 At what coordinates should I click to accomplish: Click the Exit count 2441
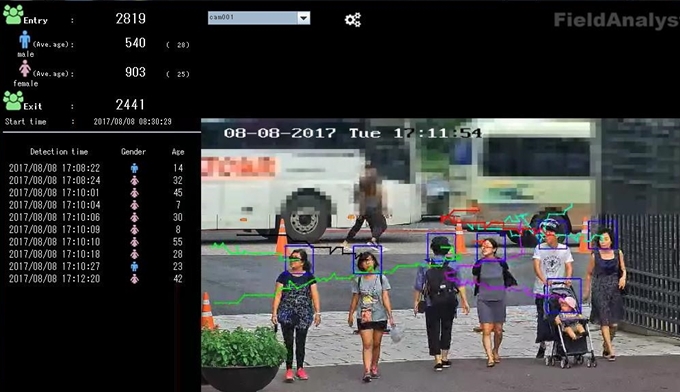pos(130,105)
